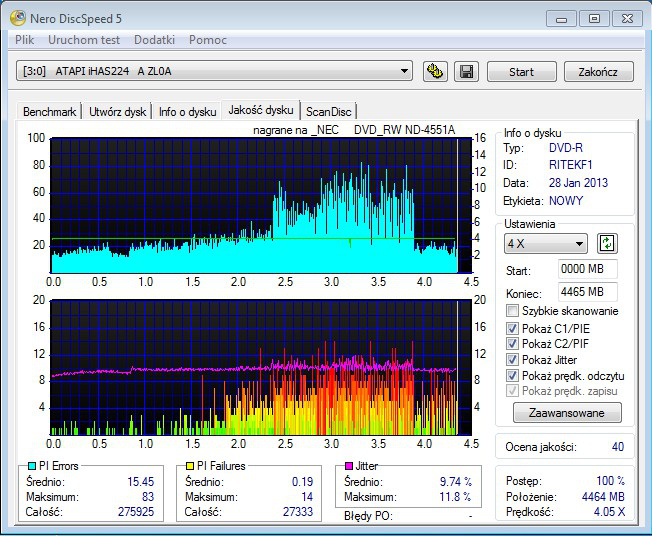The height and width of the screenshot is (536, 652).
Task: Open the Dodatki menu
Action: click(x=154, y=40)
